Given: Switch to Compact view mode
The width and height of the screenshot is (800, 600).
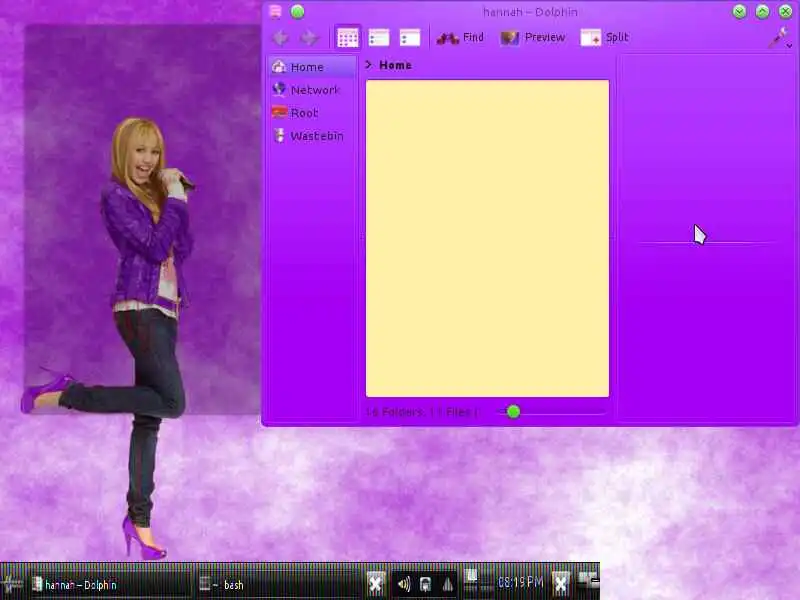Looking at the screenshot, I should coord(379,38).
